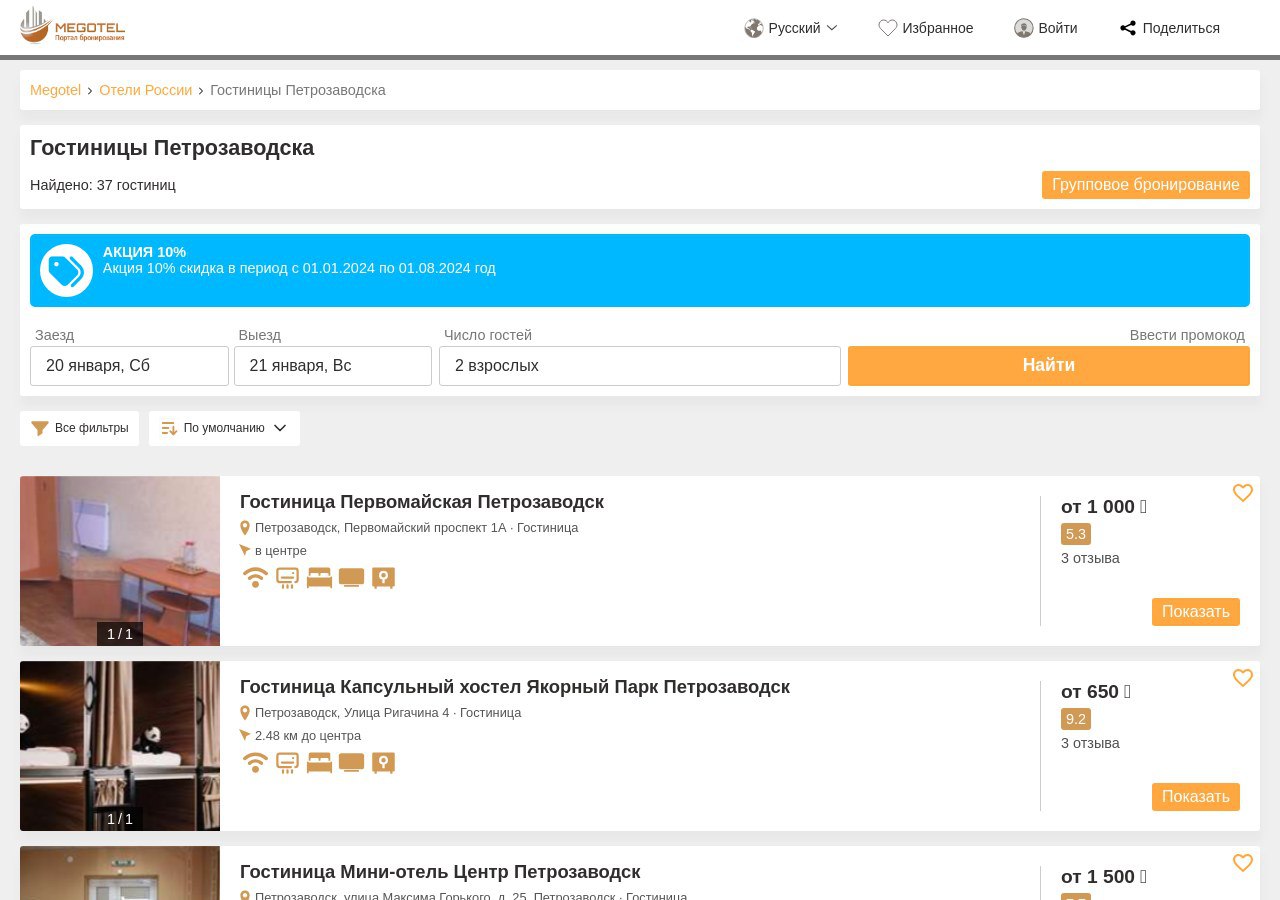The width and height of the screenshot is (1280, 900).
Task: Open Избранное in the top menu
Action: tap(925, 28)
